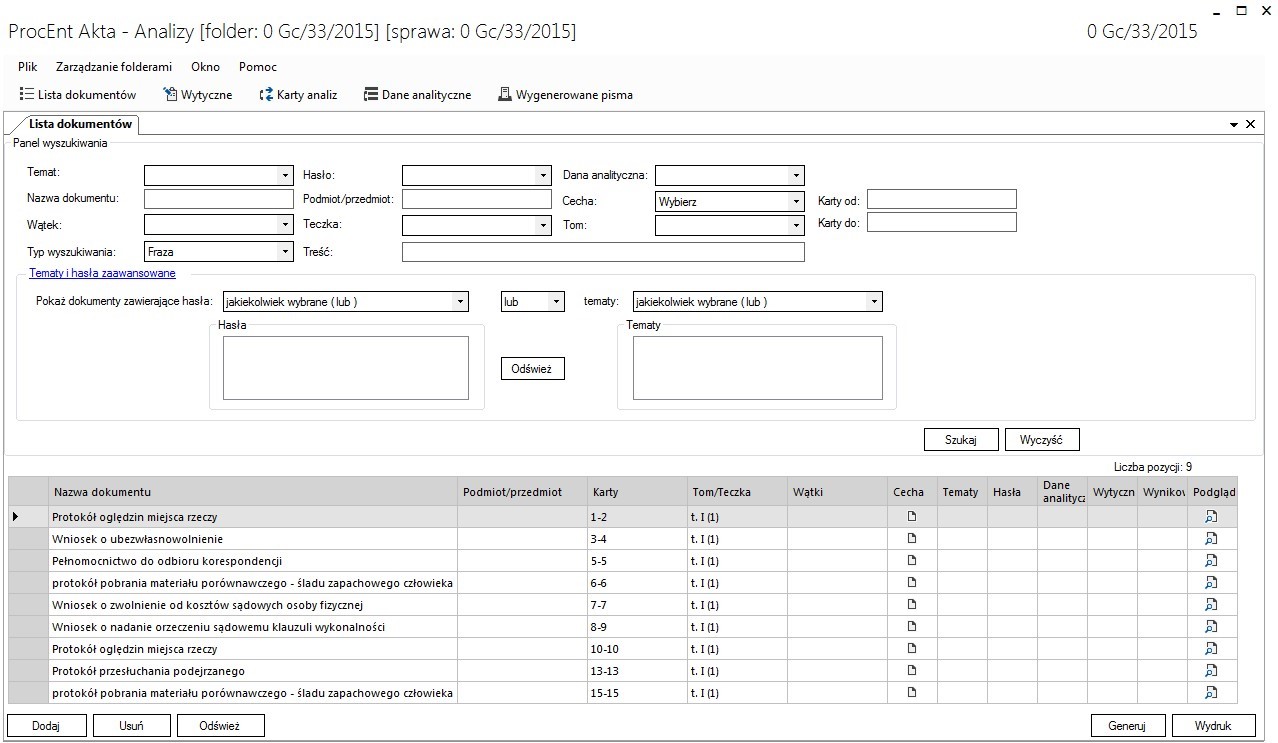Viewport: 1278px width, 743px height.
Task: Preview 'Wniosek o zwolnienie od kosztów' document
Action: tap(1211, 605)
